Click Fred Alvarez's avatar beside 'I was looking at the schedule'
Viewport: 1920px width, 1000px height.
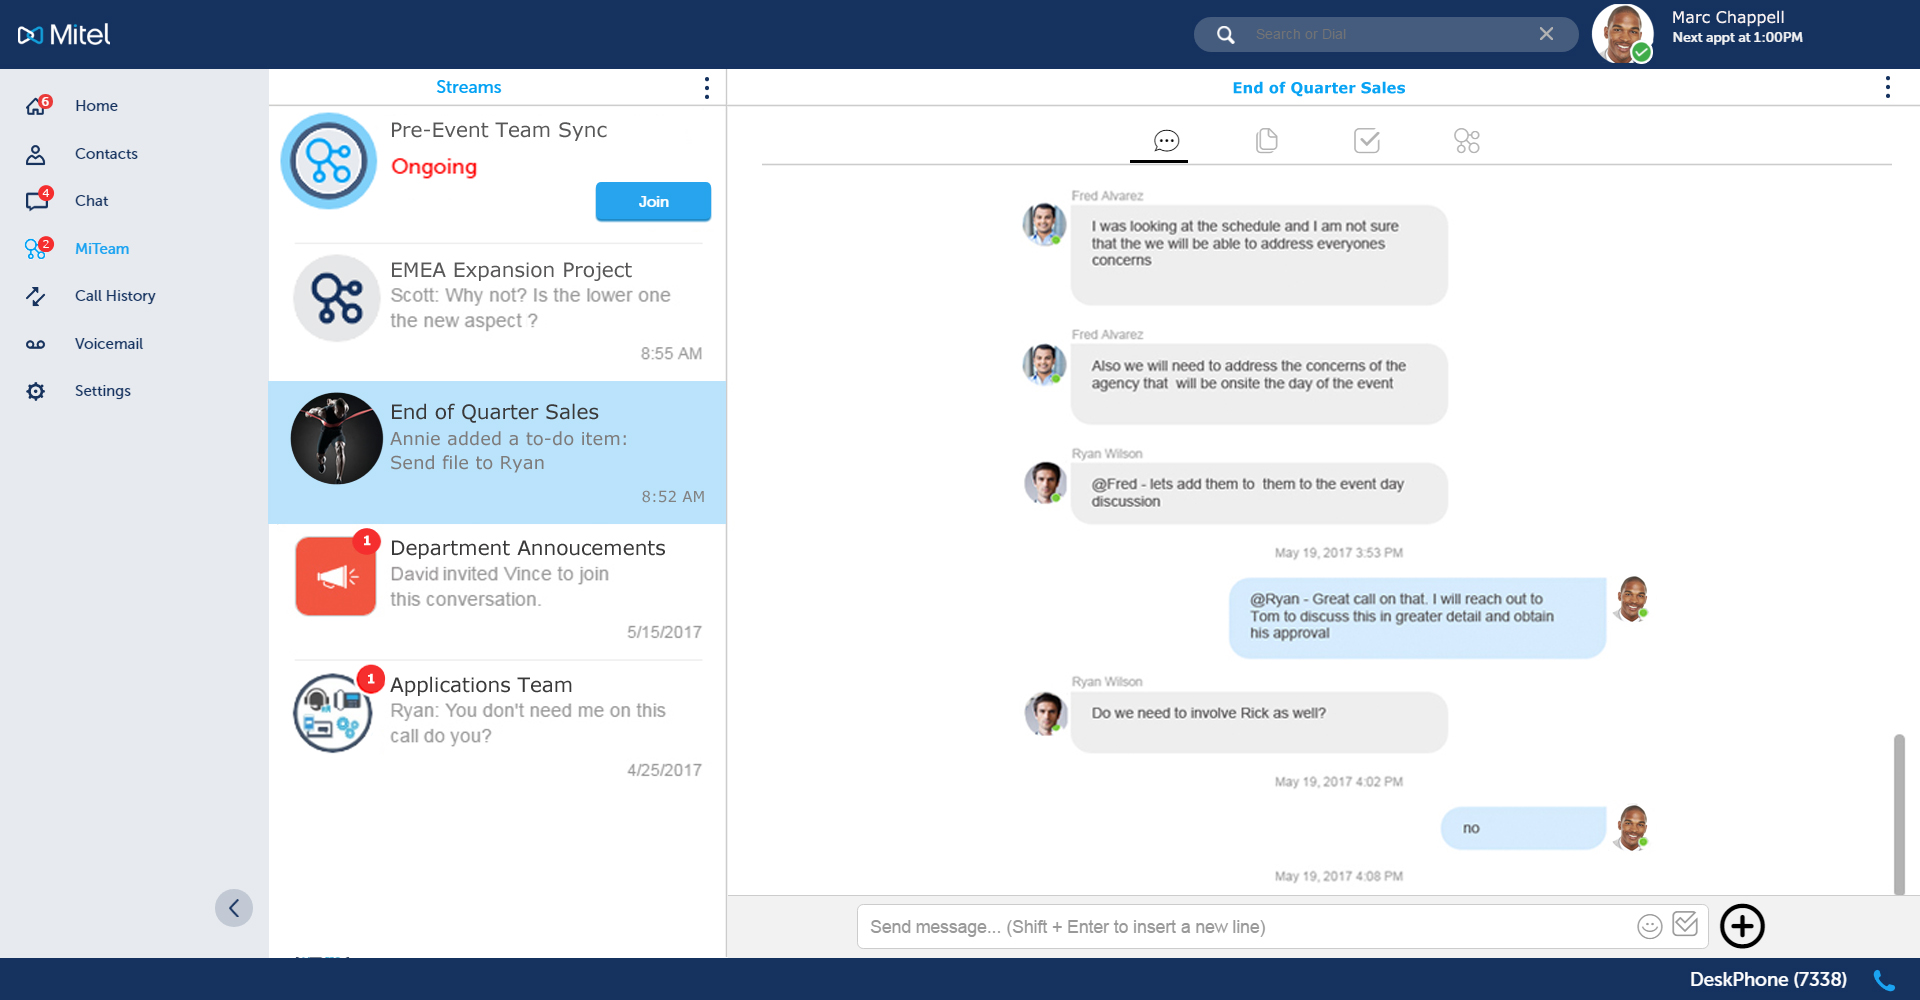(x=1044, y=224)
